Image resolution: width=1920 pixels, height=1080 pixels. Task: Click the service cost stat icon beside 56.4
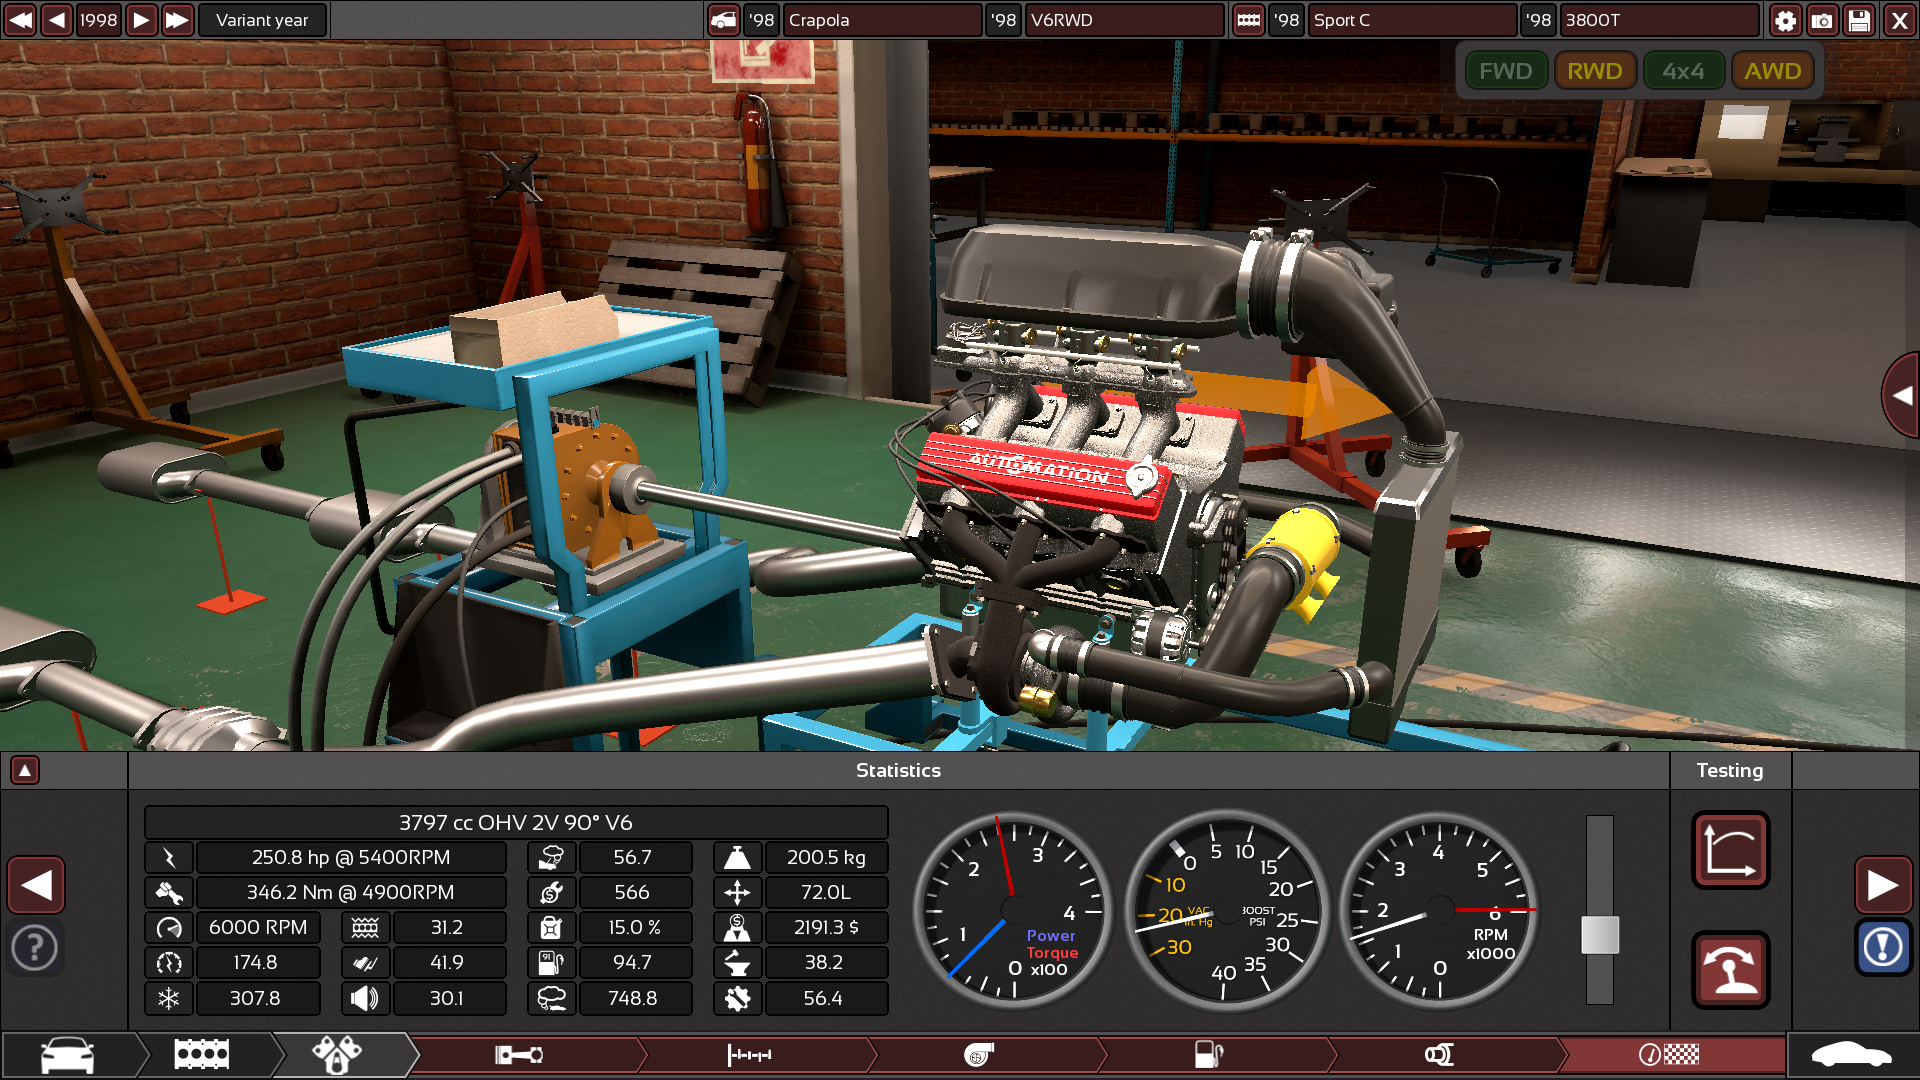coord(737,998)
